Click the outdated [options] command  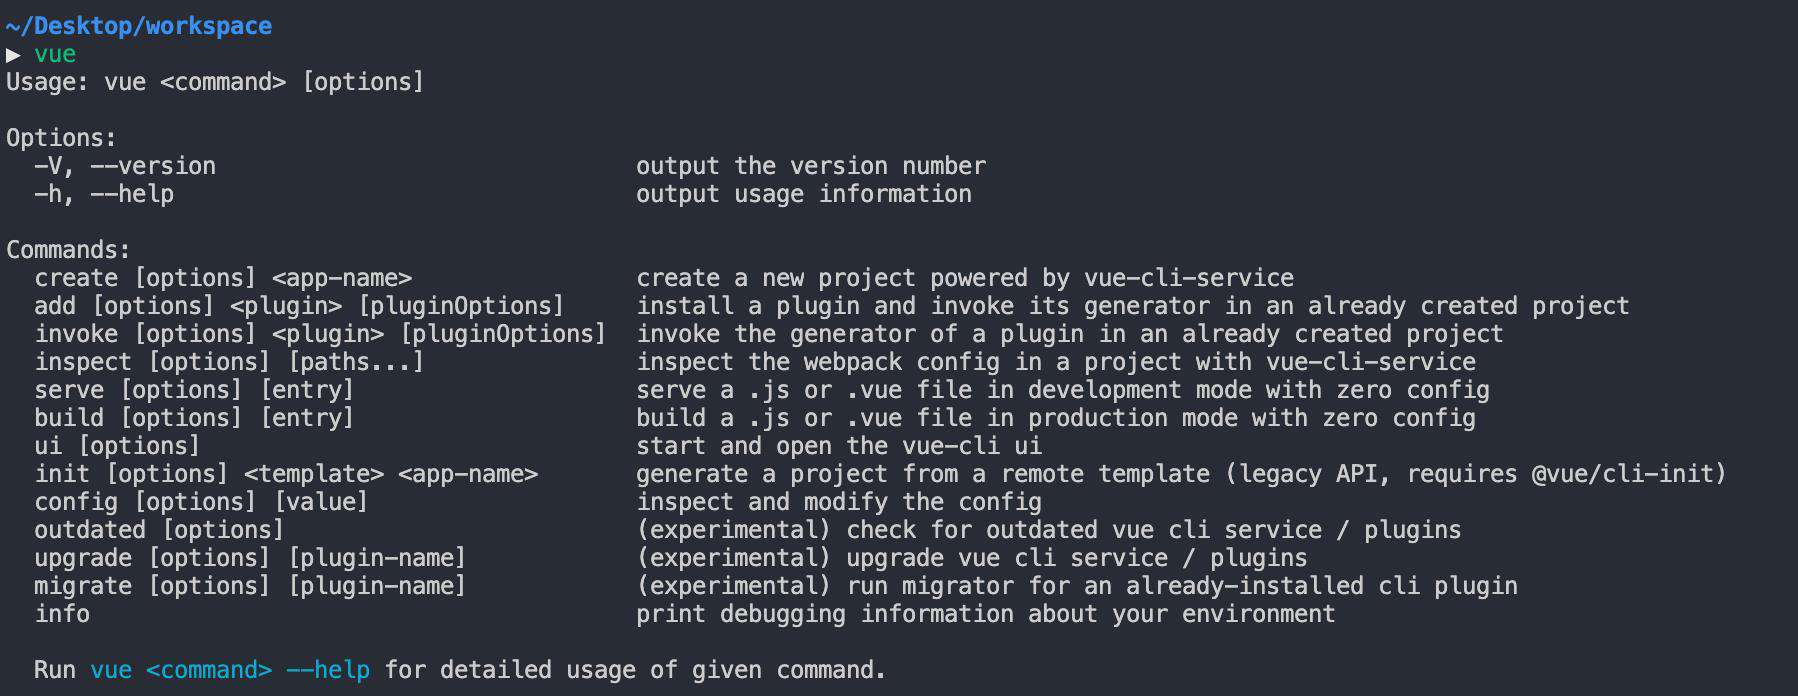pyautogui.click(x=159, y=530)
